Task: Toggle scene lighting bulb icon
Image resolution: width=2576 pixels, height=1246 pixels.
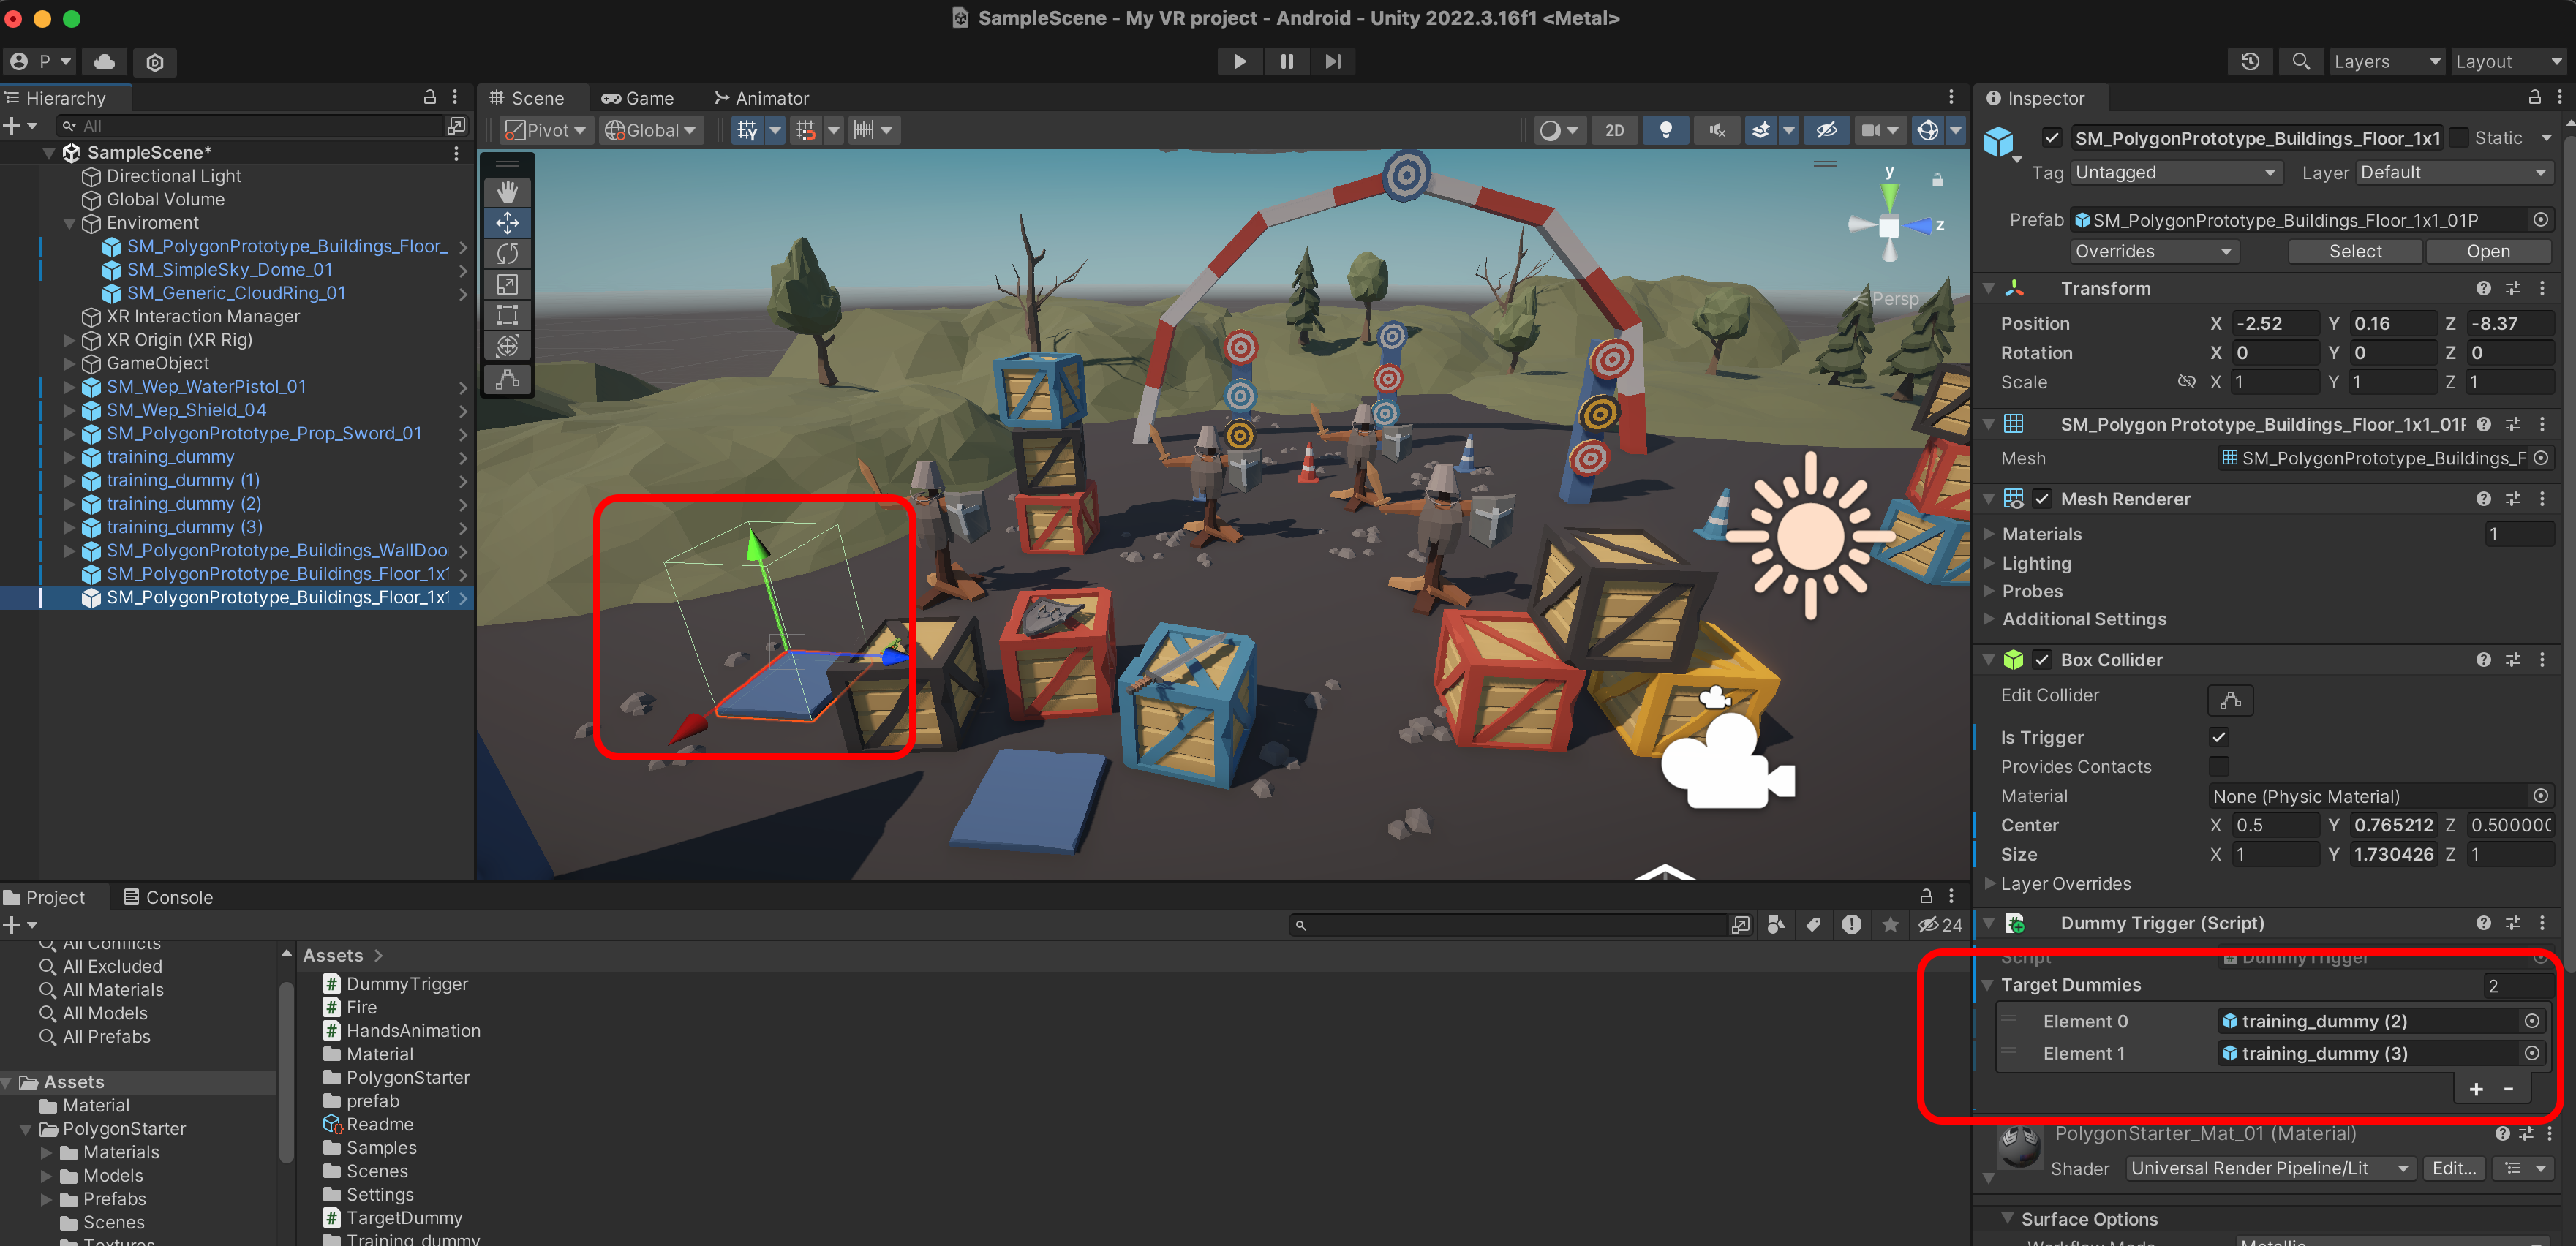Action: click(1665, 130)
